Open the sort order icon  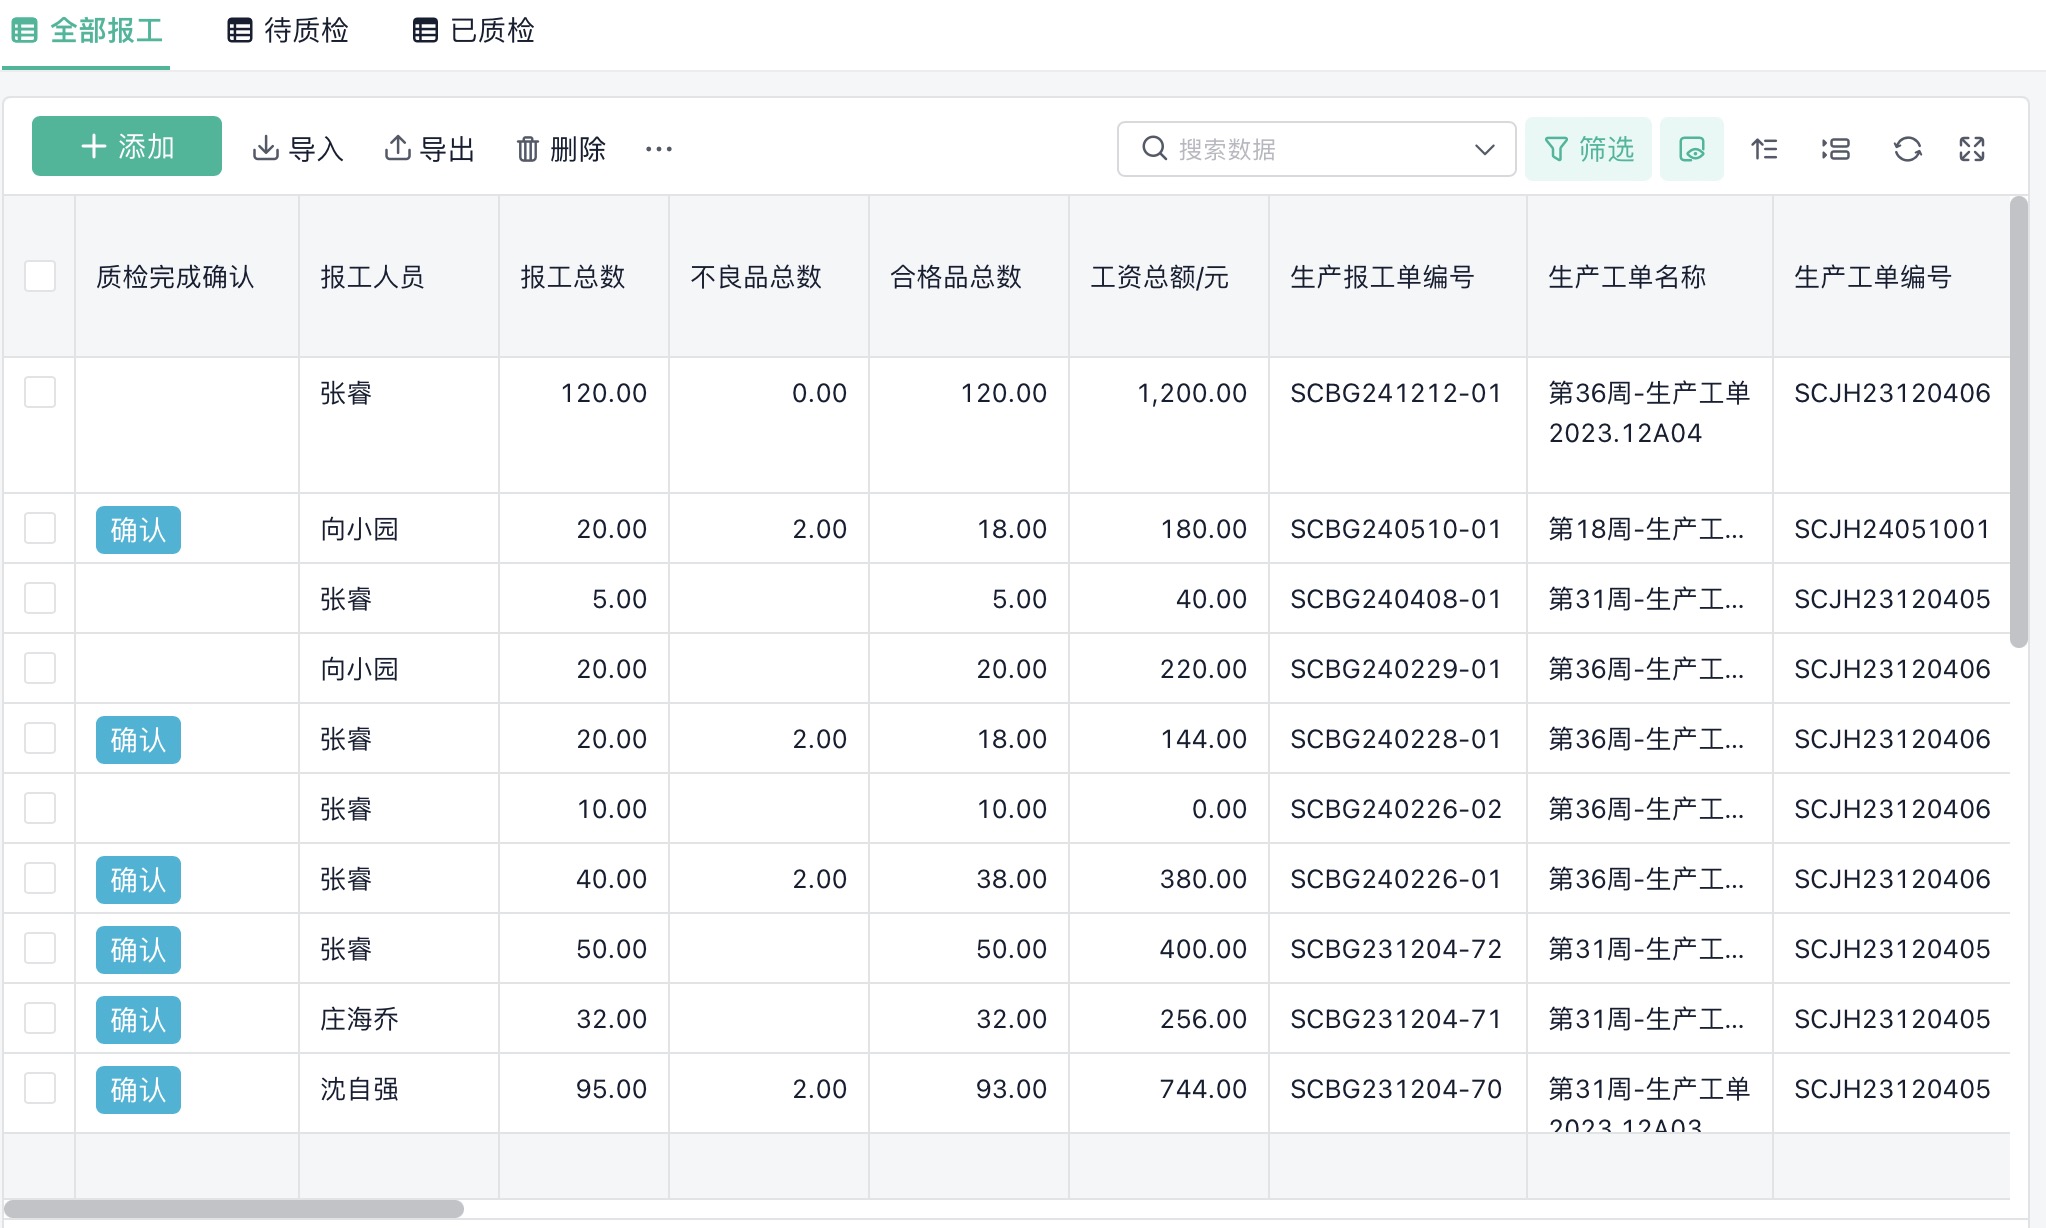pyautogui.click(x=1764, y=149)
